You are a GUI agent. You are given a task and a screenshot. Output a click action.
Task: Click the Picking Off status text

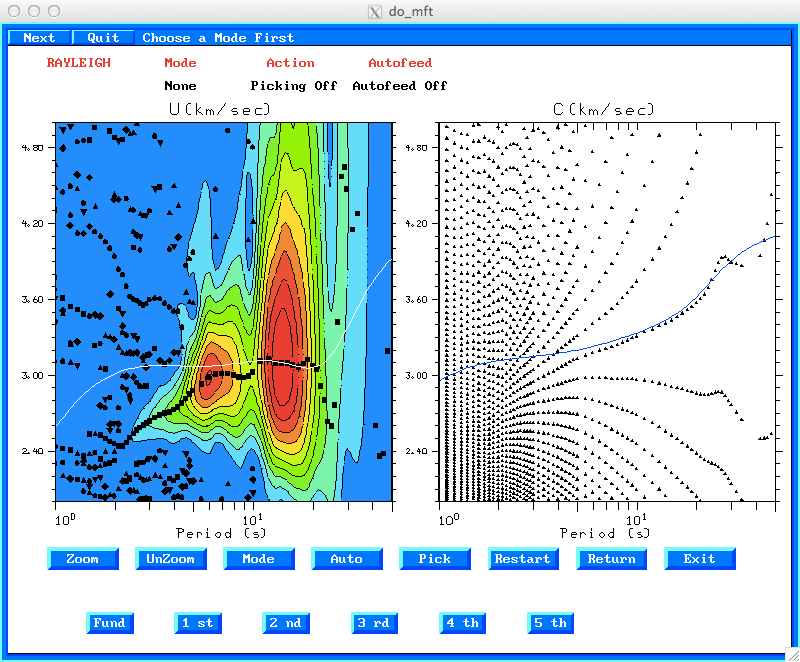point(294,86)
